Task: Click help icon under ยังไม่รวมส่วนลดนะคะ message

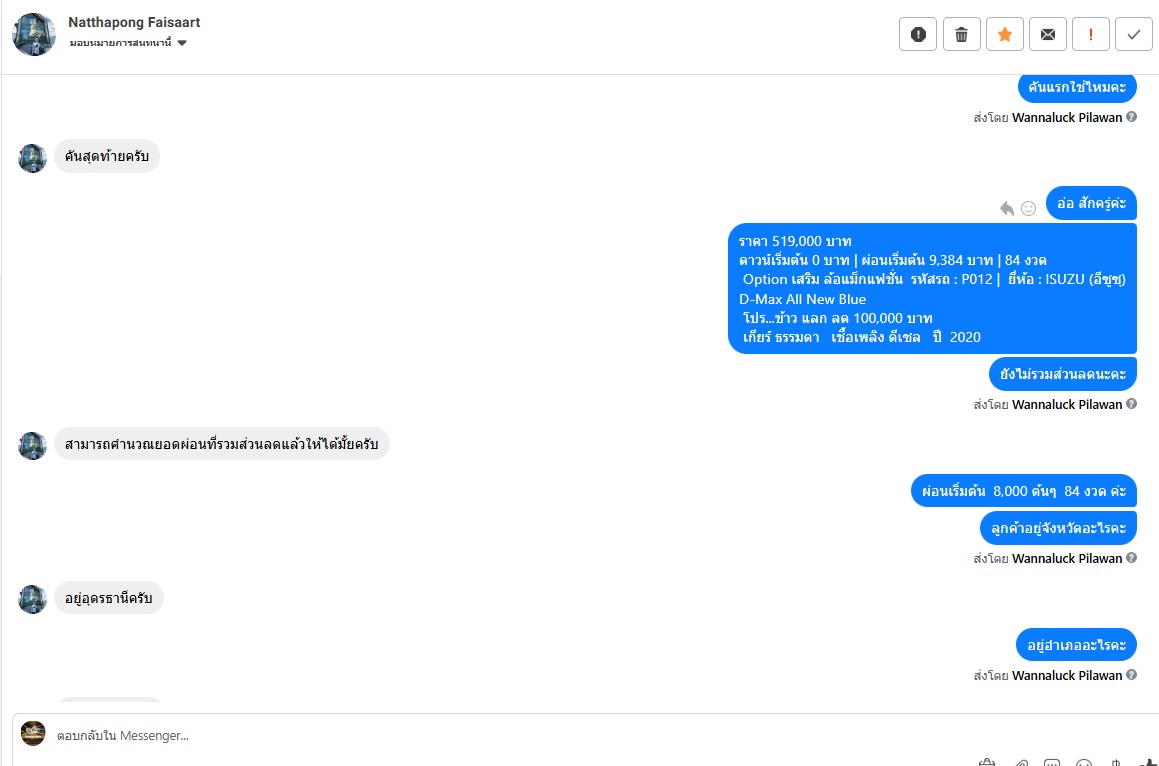Action: click(1131, 404)
